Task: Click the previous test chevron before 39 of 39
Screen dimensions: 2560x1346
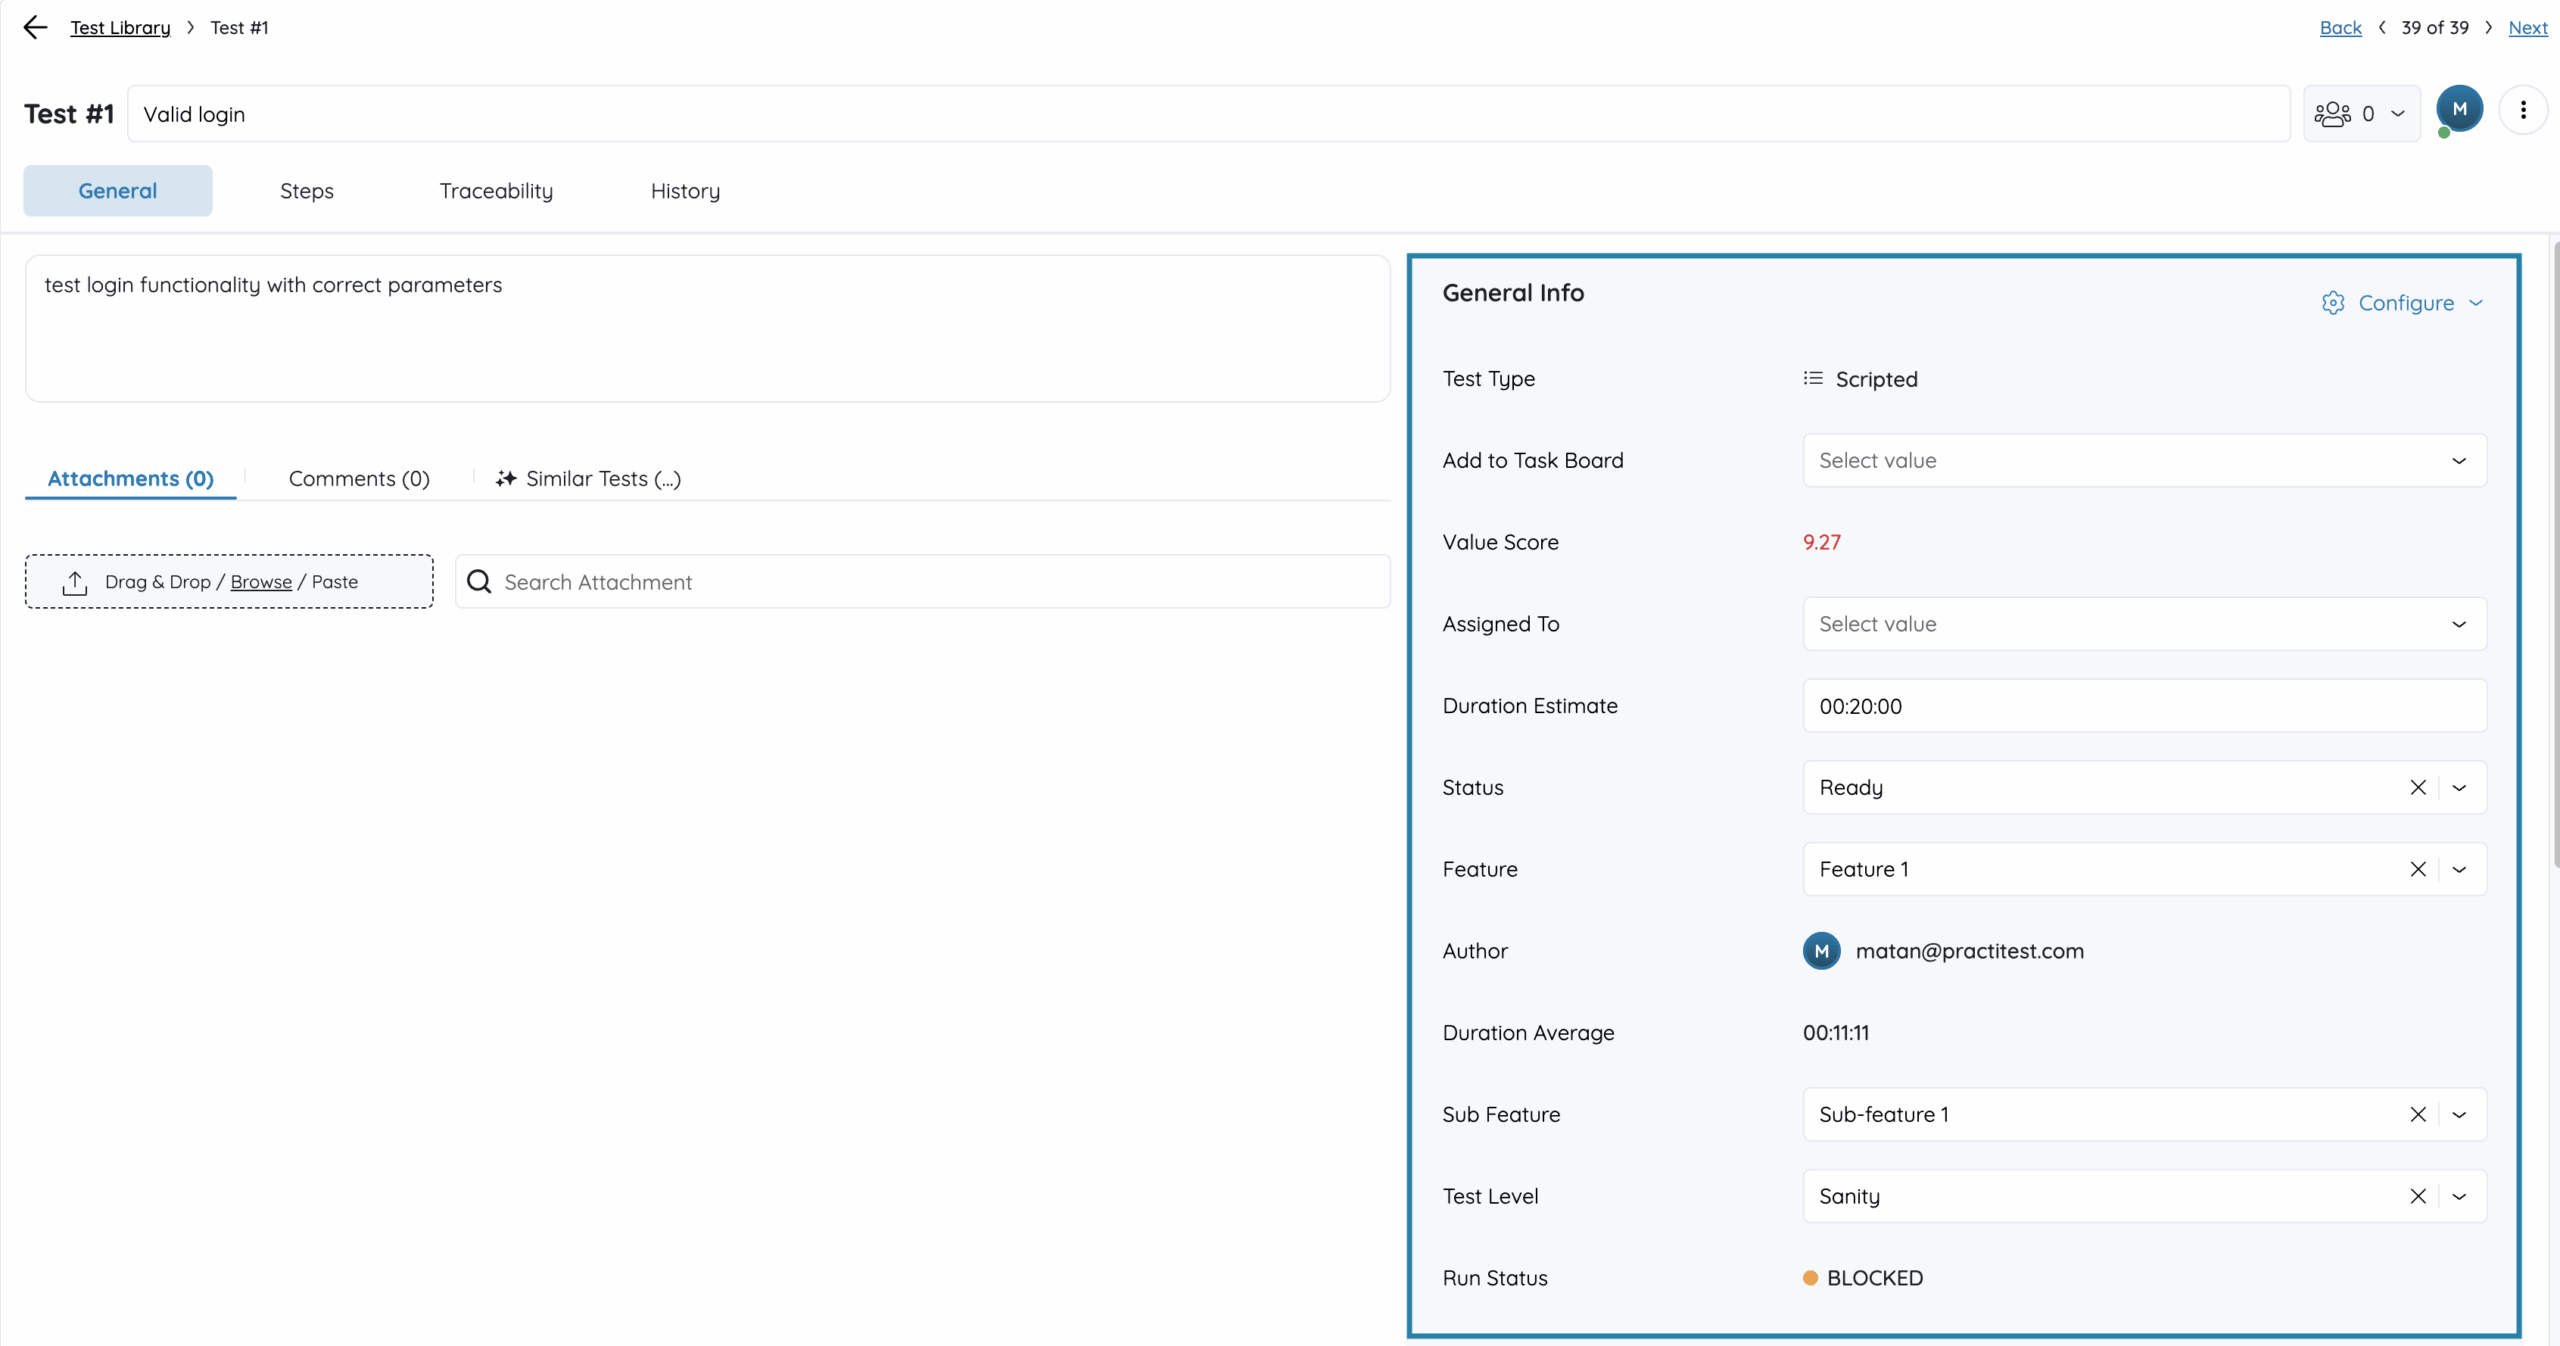Action: (2382, 28)
